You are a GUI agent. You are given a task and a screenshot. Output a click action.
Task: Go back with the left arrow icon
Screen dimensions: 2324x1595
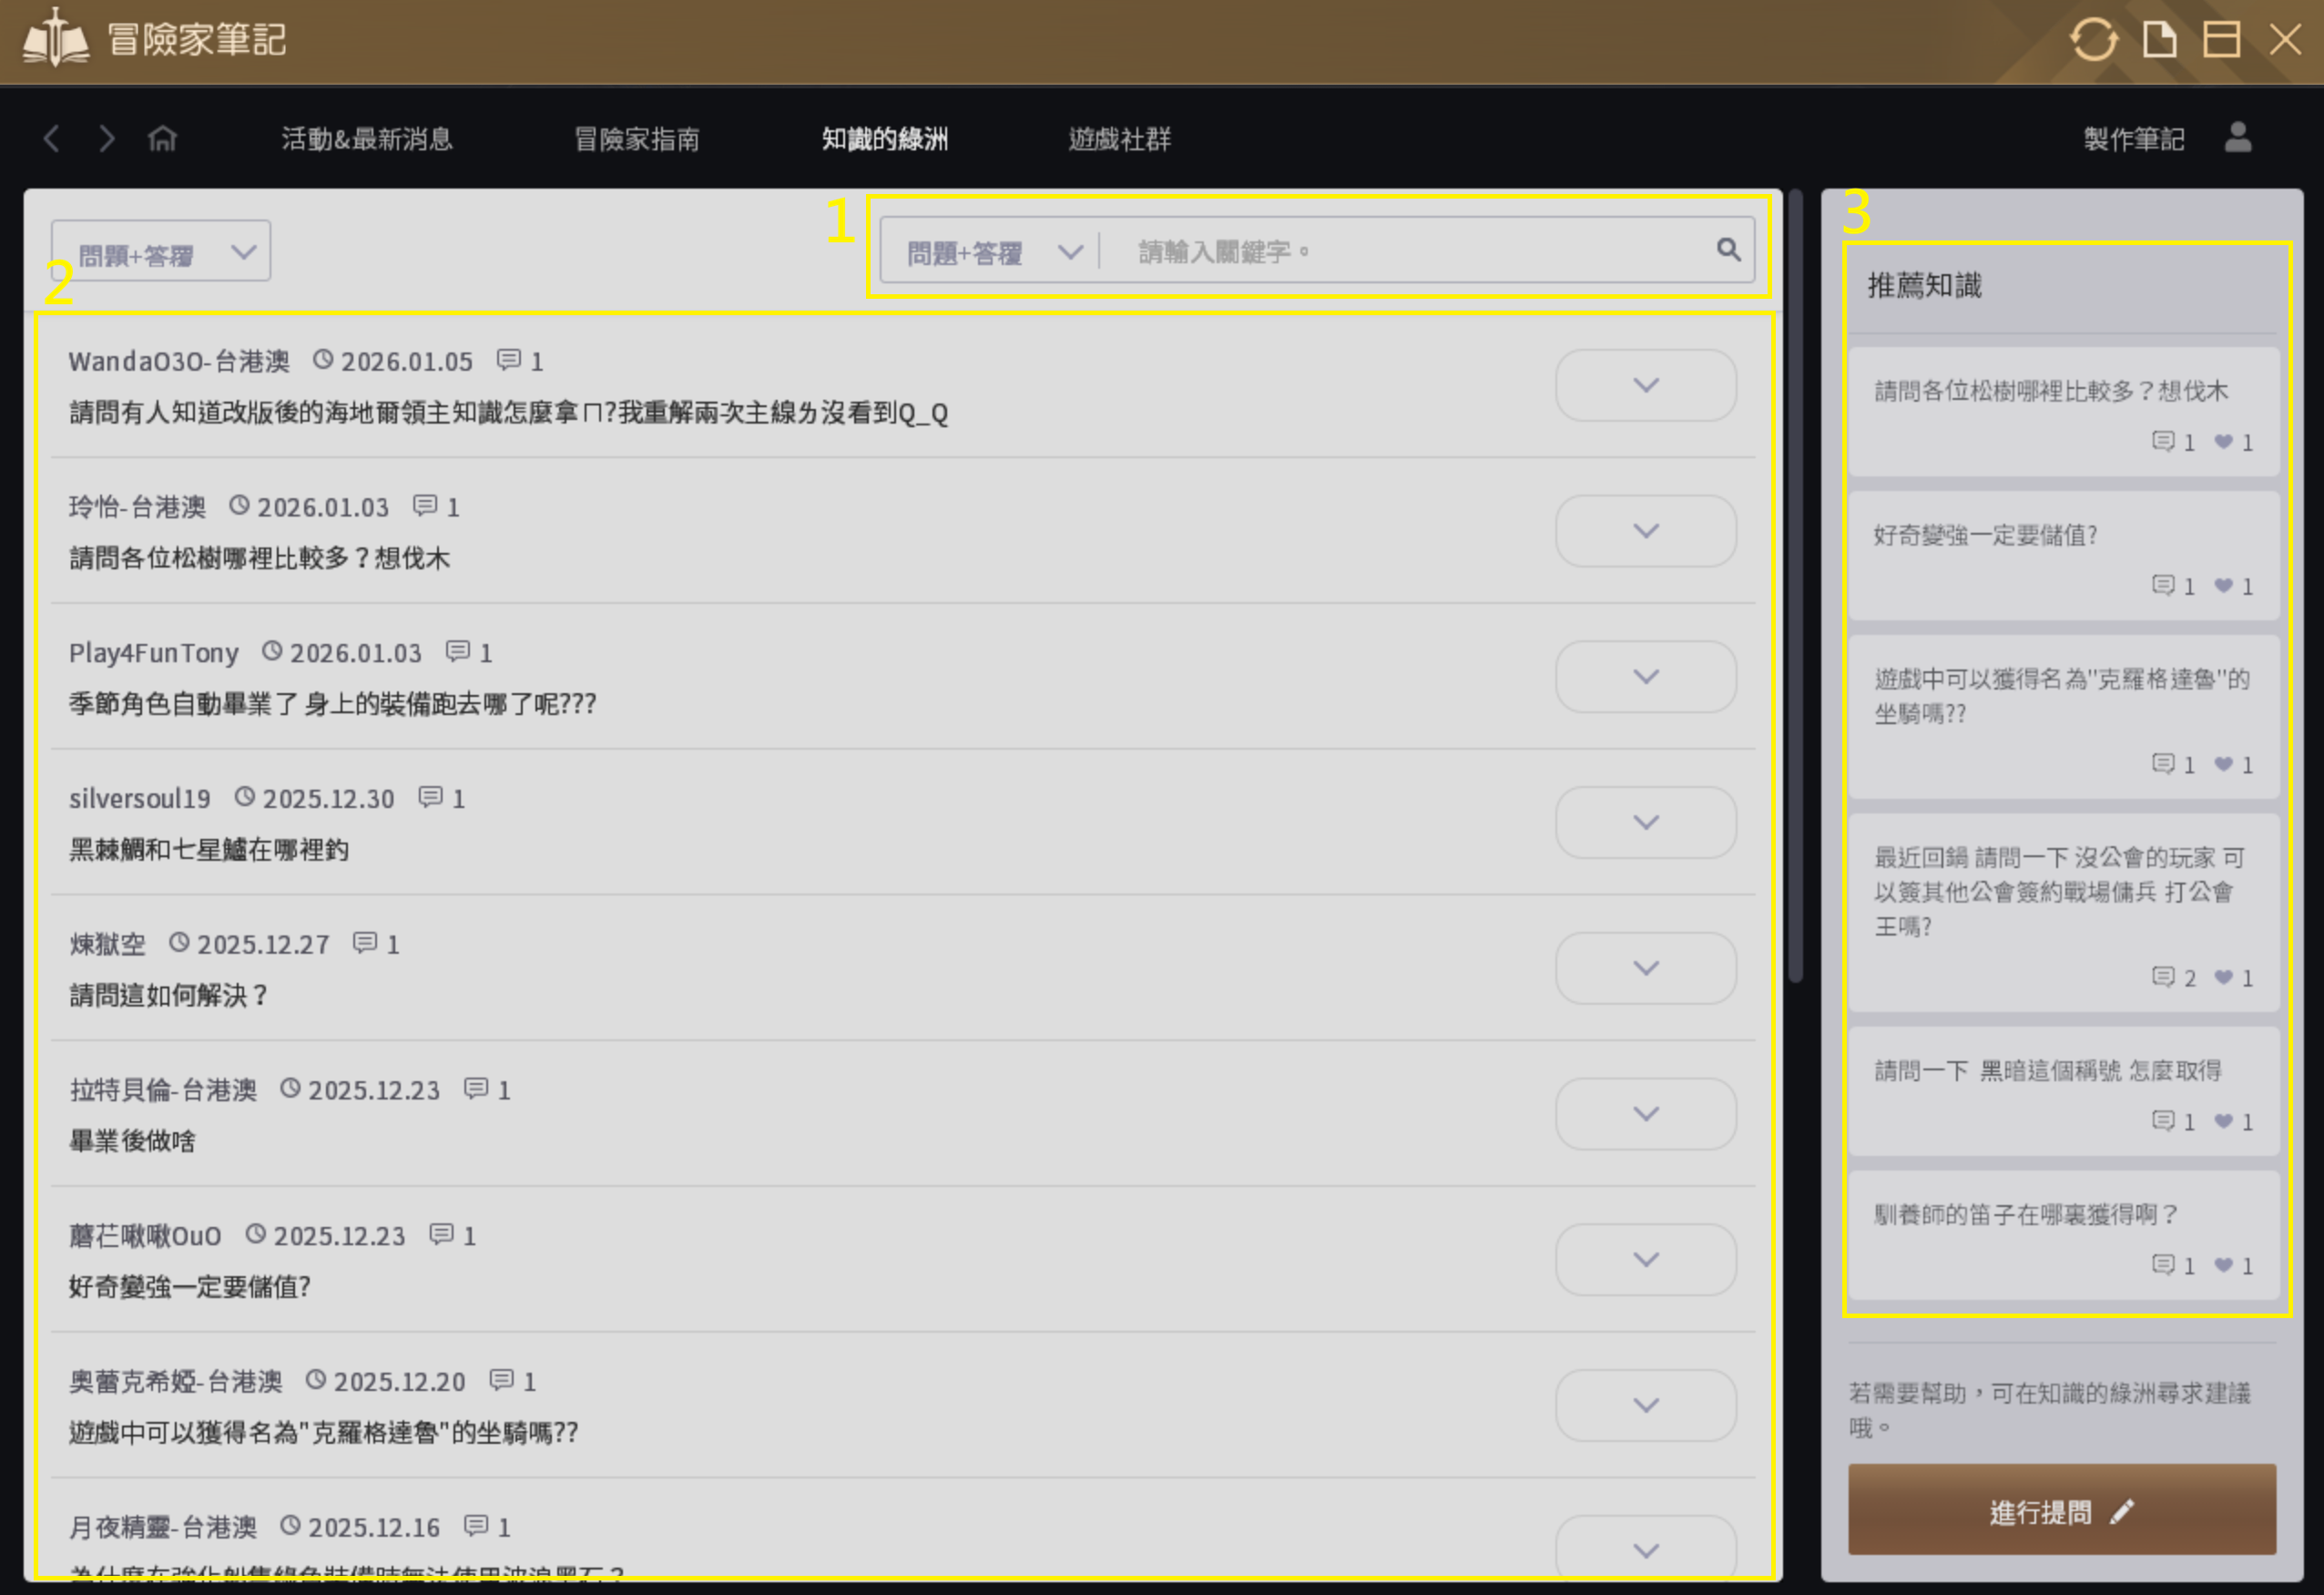click(x=52, y=138)
